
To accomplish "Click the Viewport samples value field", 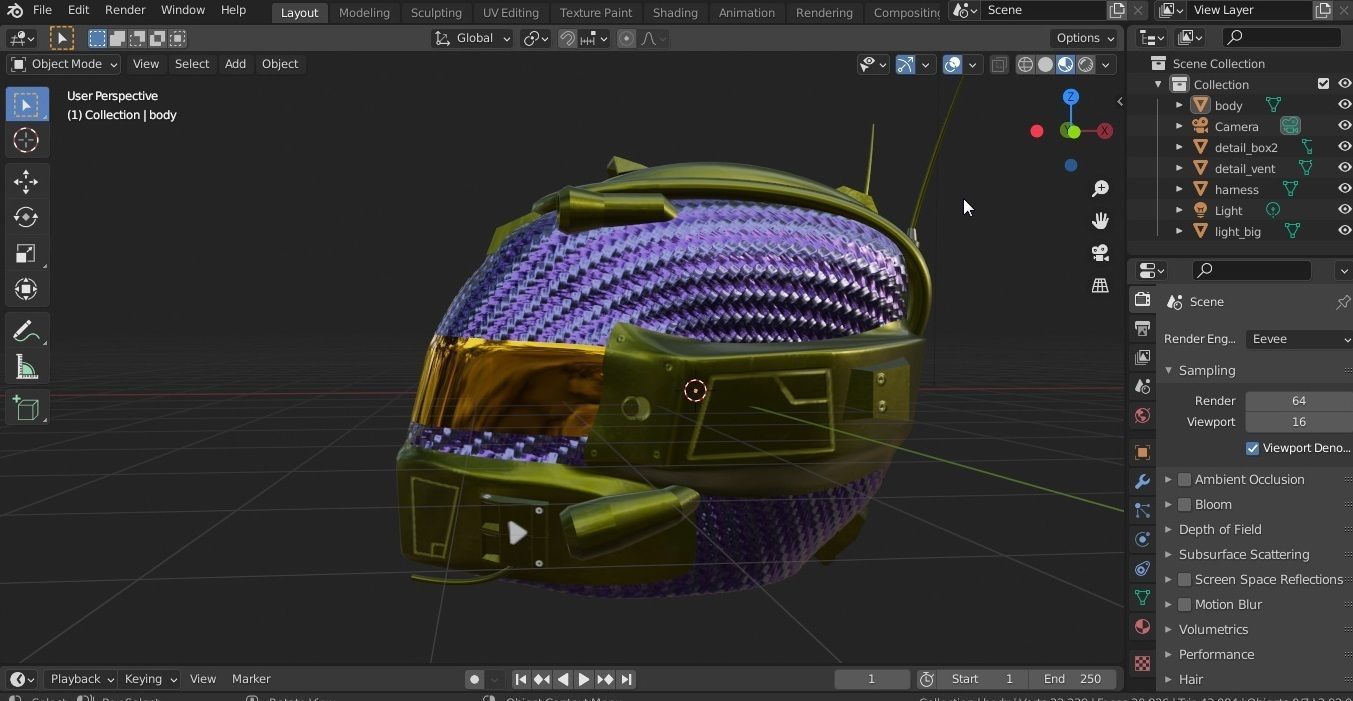I will 1298,422.
